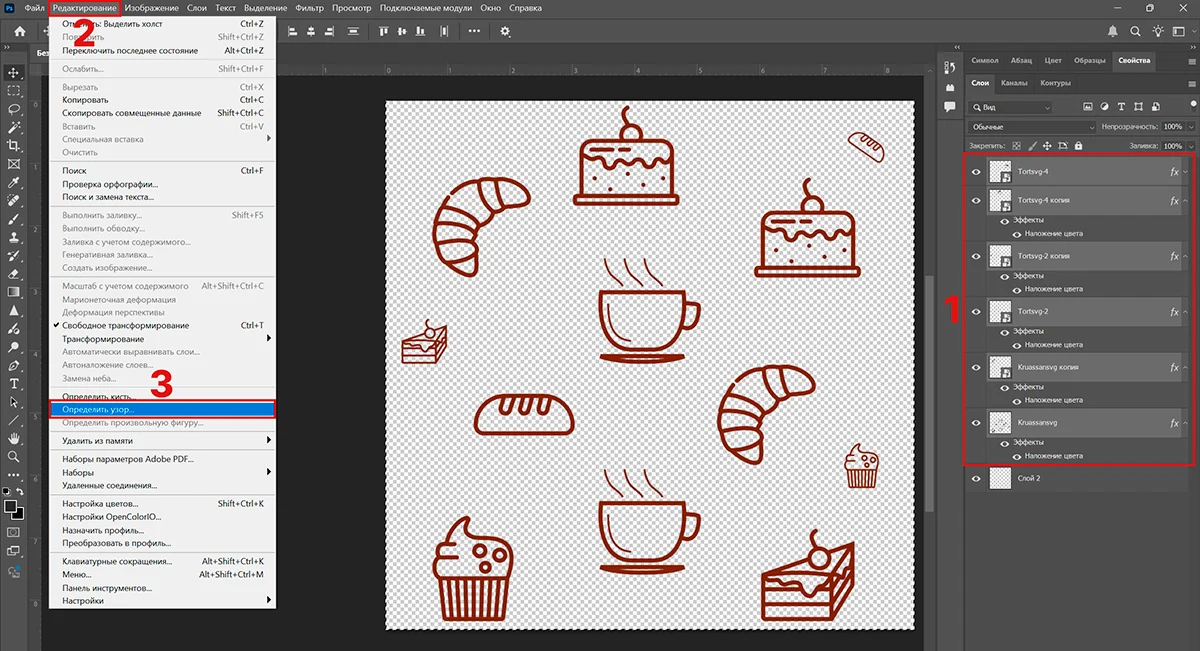Open the Непрозрачность opacity dropdown arrow
This screenshot has width=1200, height=651.
pos(1189,127)
